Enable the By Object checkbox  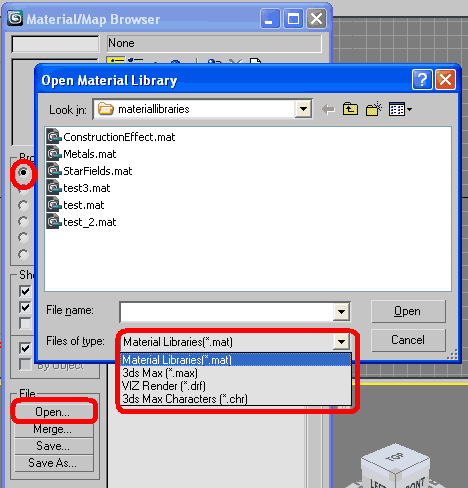[x=25, y=364]
